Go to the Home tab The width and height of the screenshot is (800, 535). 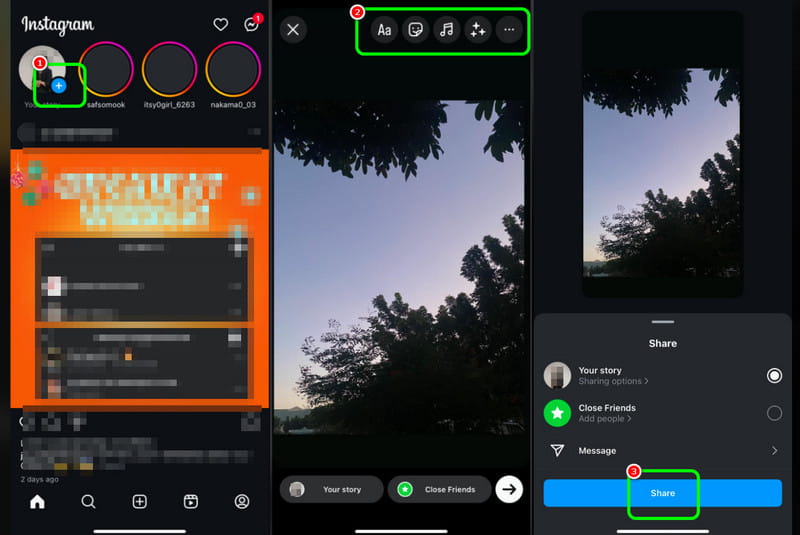(37, 502)
